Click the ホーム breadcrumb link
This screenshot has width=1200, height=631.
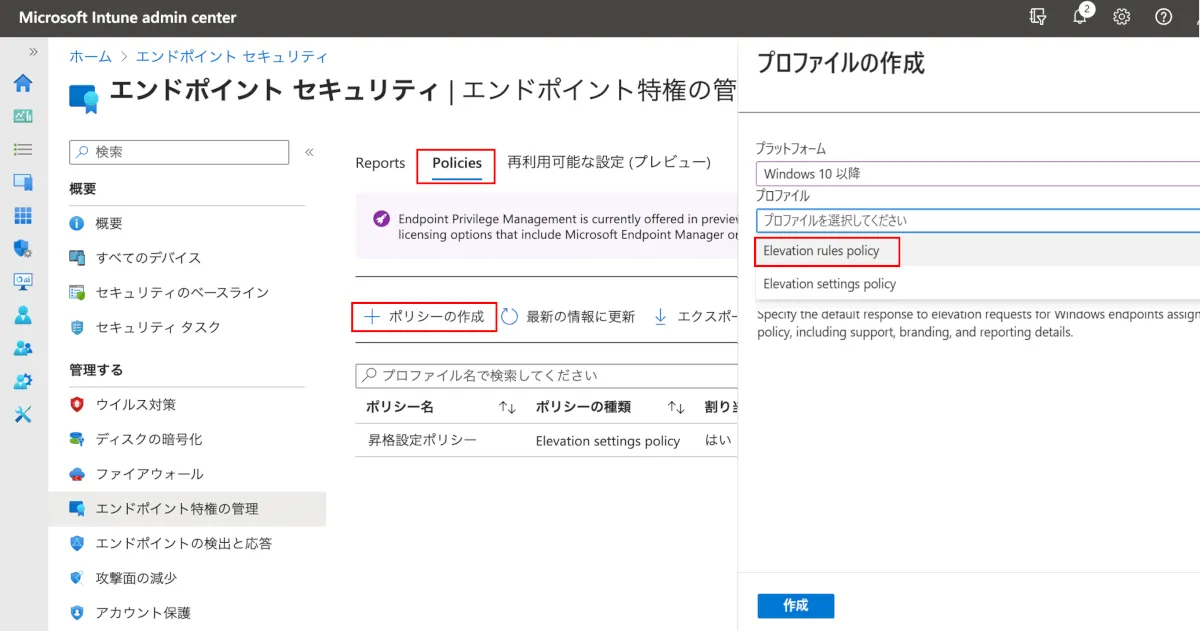pos(90,57)
